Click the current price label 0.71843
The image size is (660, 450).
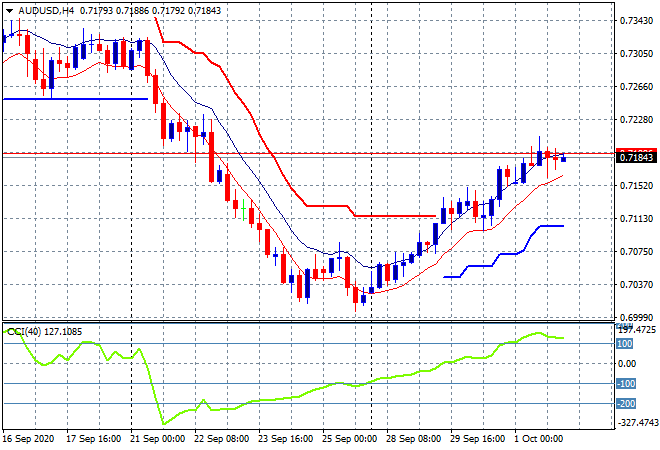tap(636, 158)
